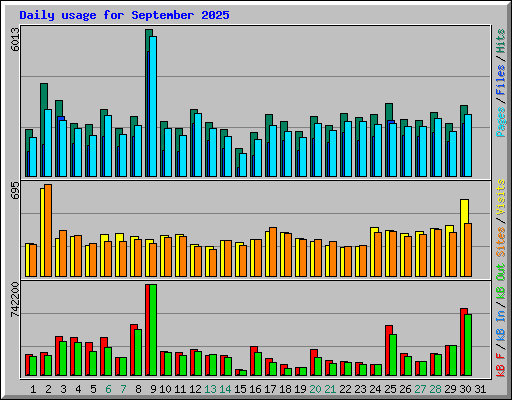The image size is (512, 400).
Task: Click day 29 on the x-axis
Action: (x=450, y=389)
